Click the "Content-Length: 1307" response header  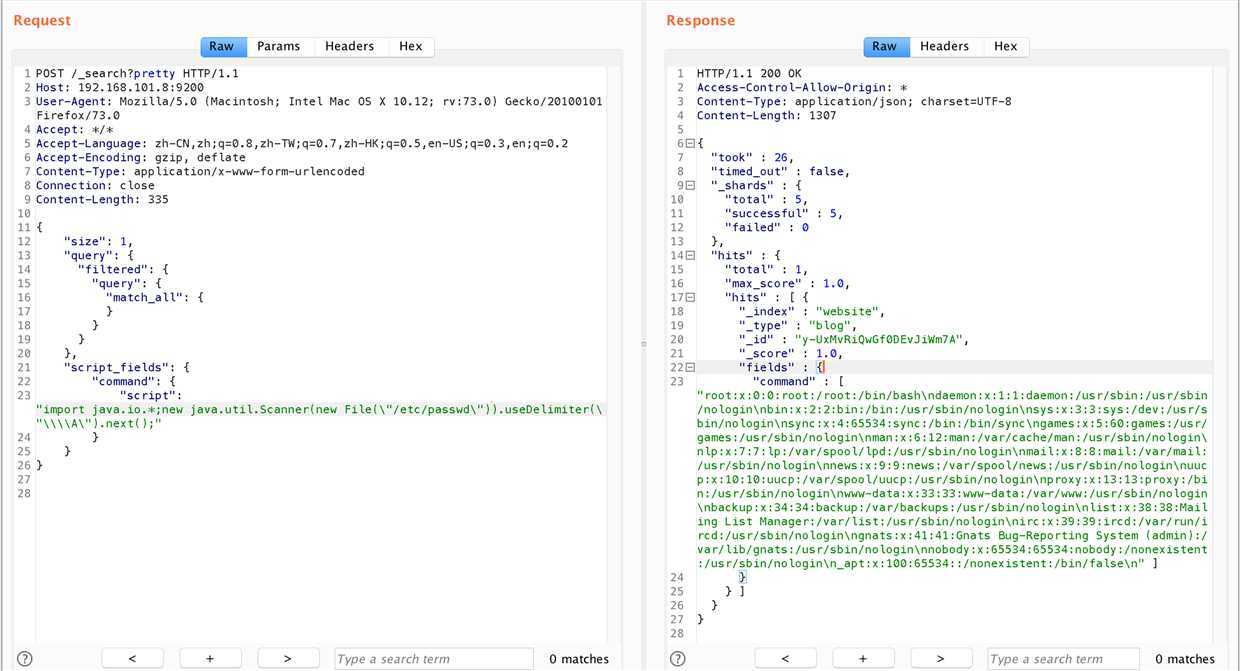tap(767, 116)
